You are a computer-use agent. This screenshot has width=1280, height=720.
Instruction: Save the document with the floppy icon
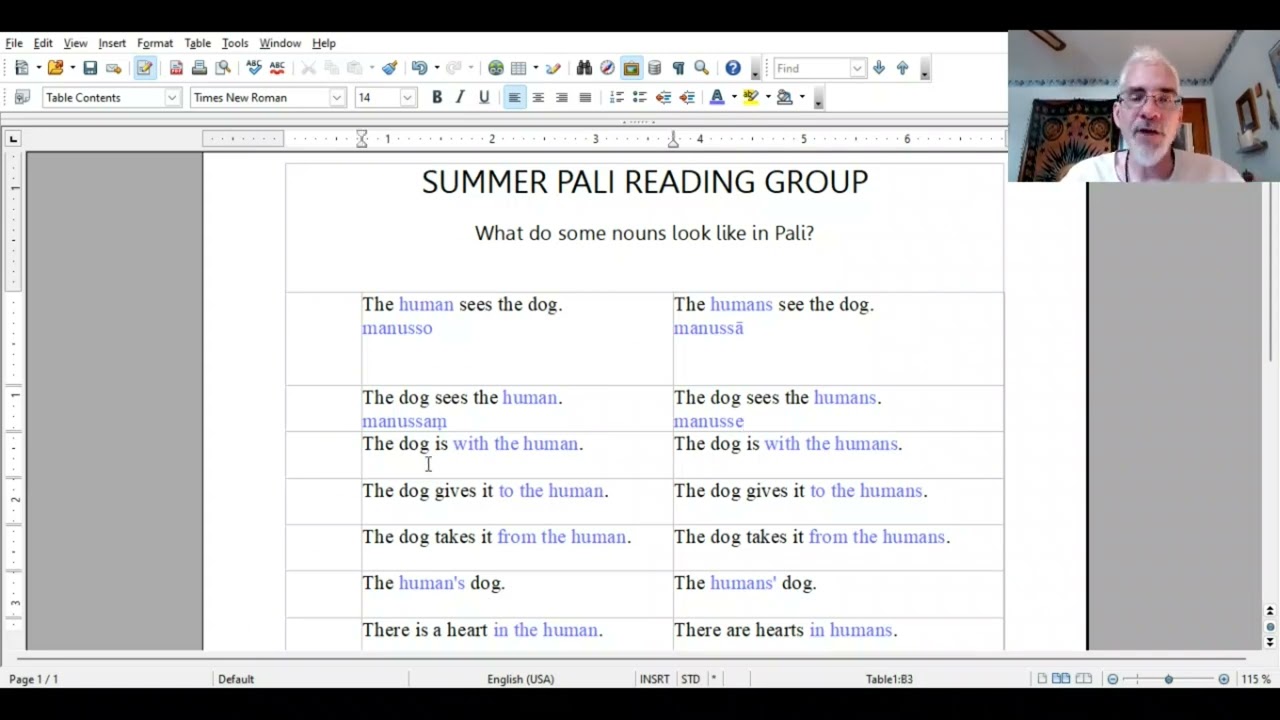(x=90, y=68)
